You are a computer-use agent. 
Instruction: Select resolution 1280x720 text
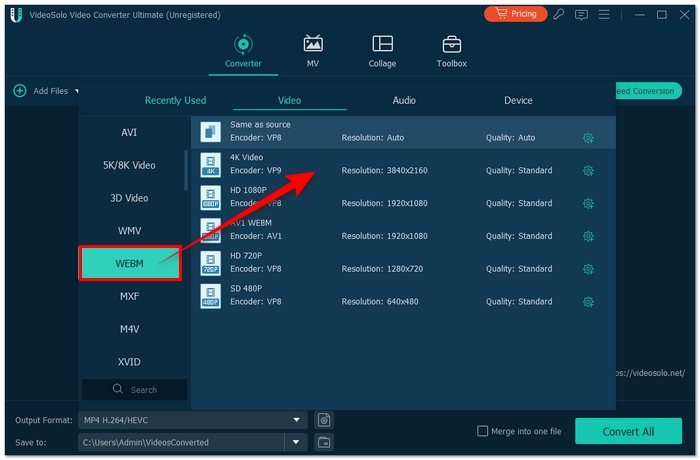(404, 269)
